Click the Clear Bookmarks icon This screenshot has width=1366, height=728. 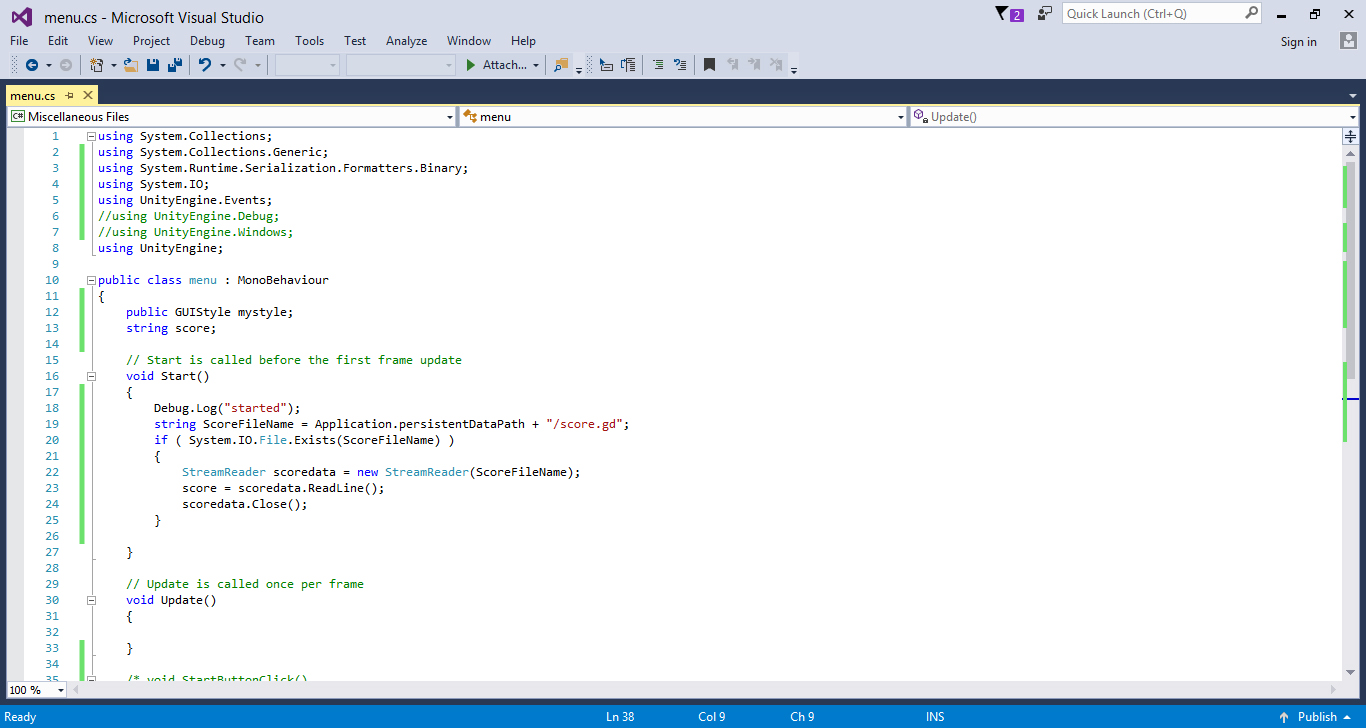tap(777, 65)
